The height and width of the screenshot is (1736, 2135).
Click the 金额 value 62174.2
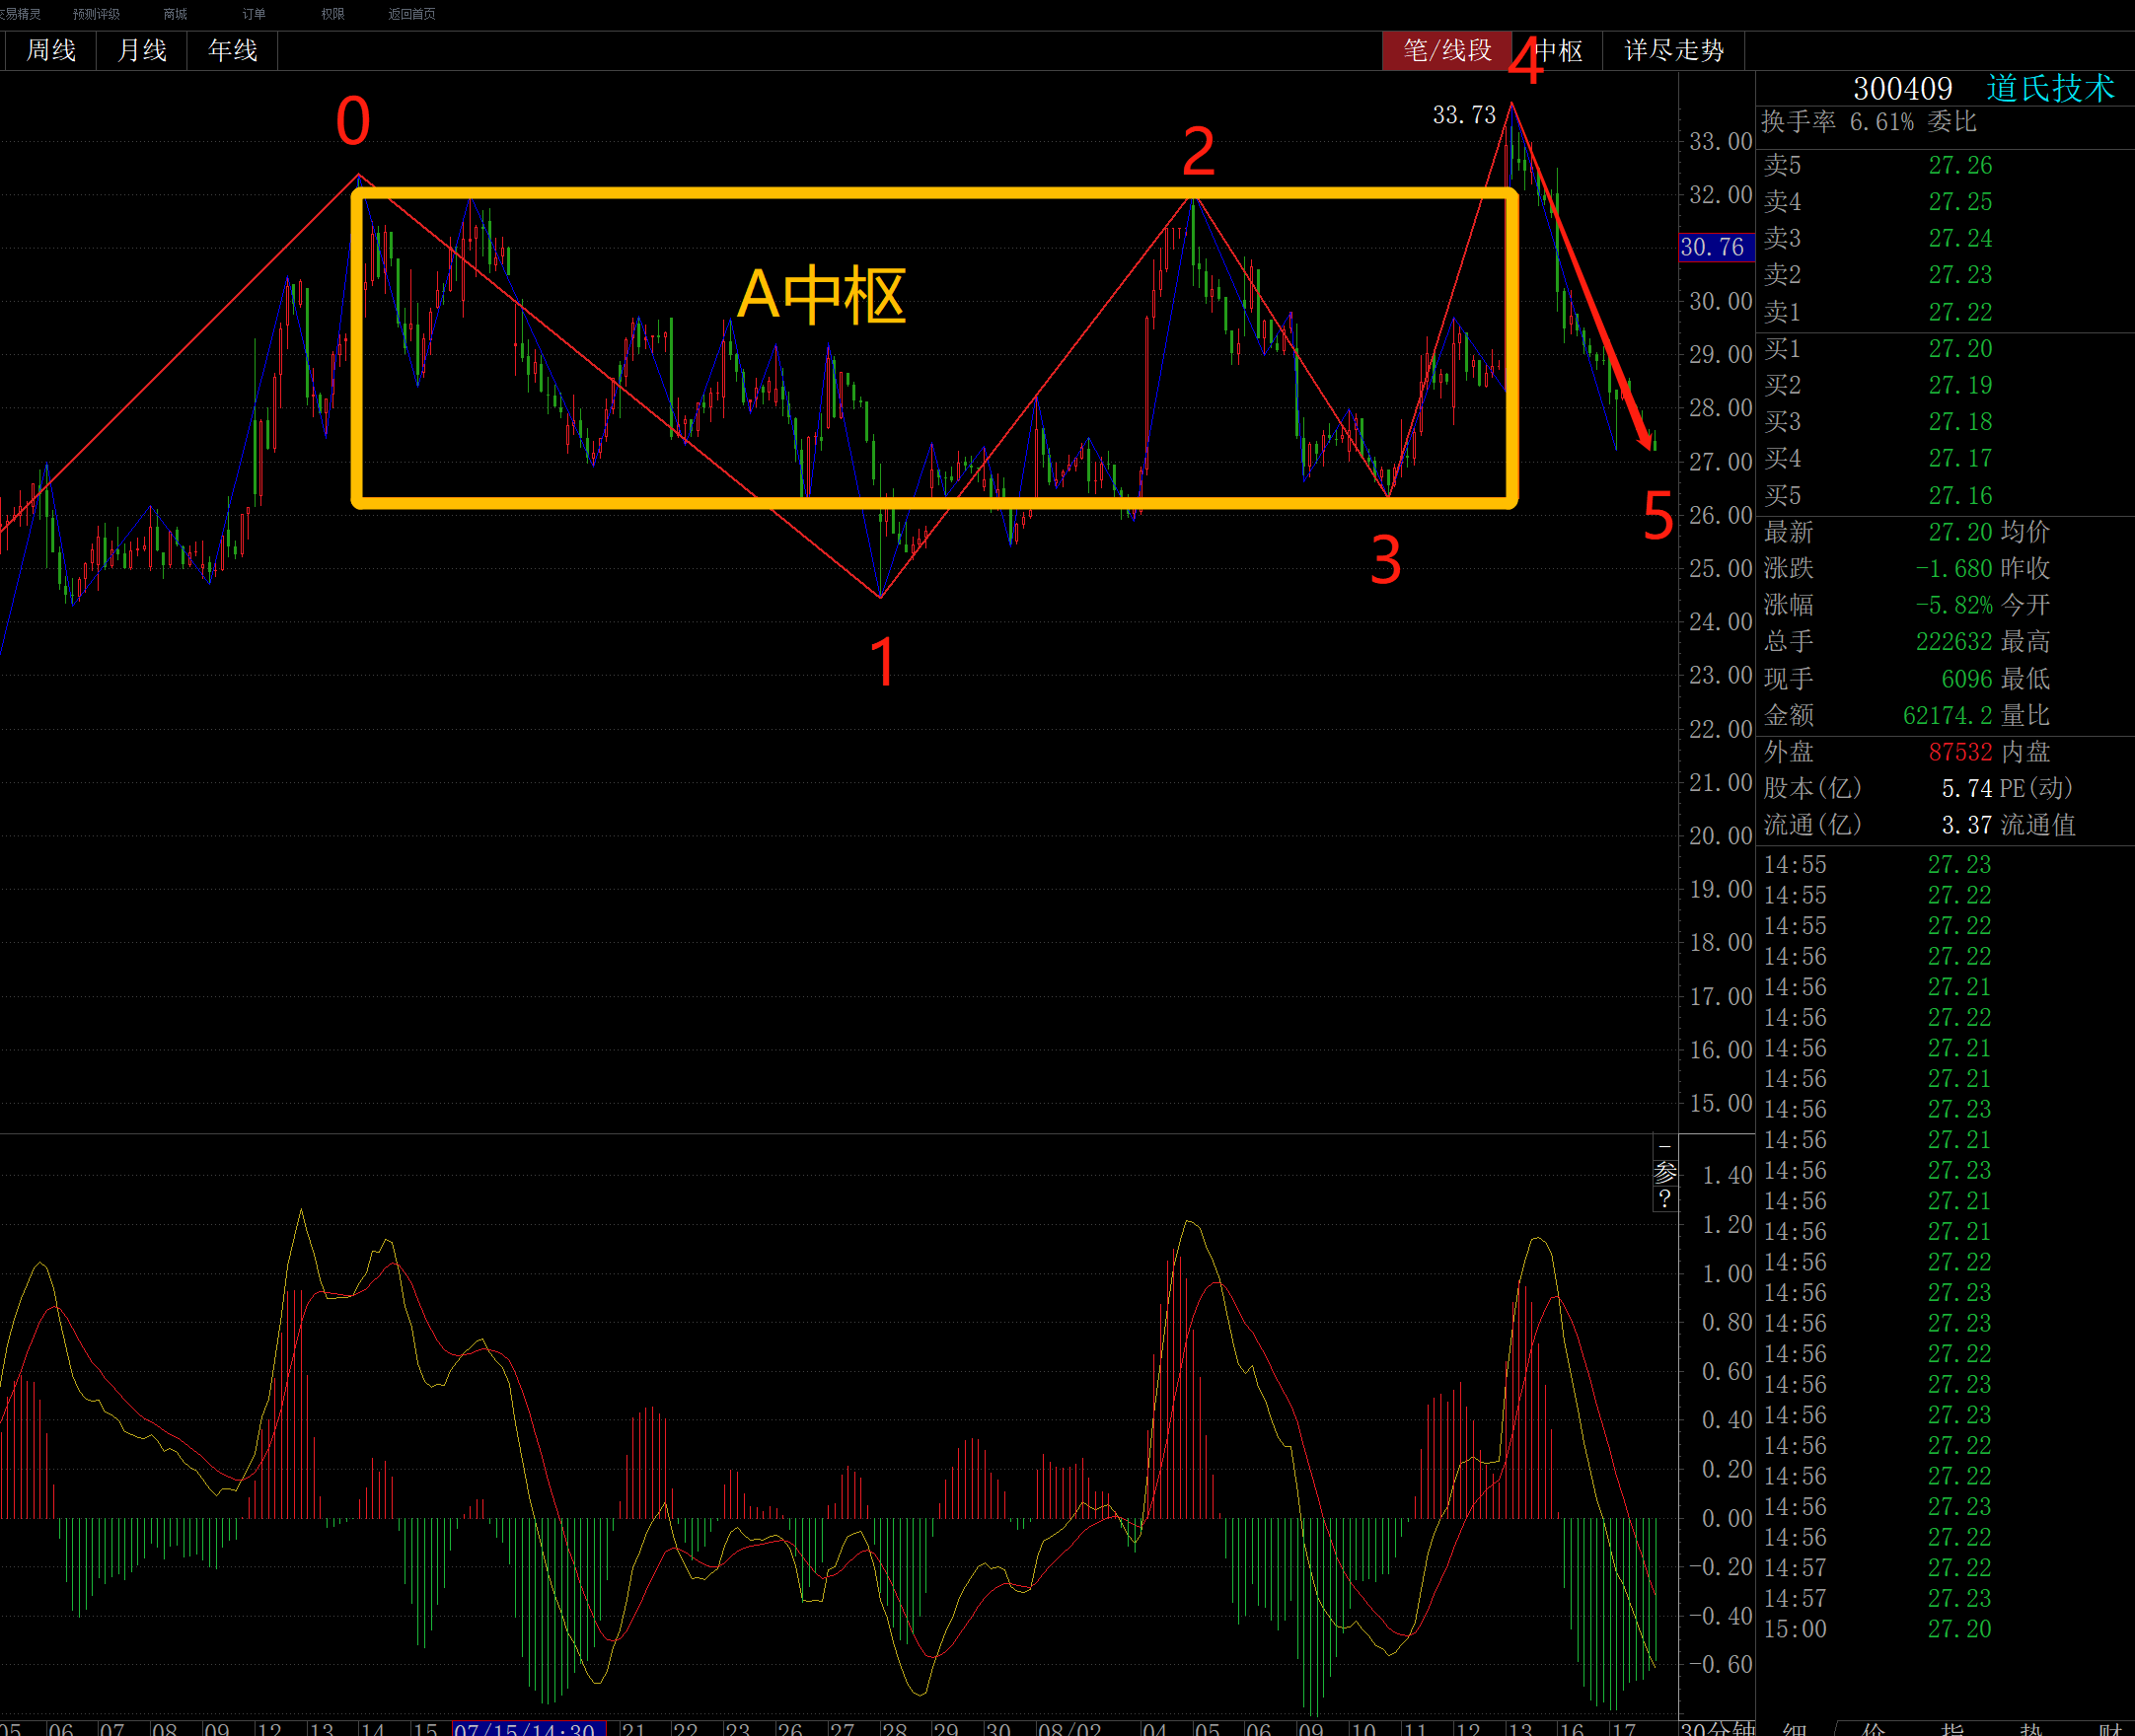pyautogui.click(x=1948, y=716)
